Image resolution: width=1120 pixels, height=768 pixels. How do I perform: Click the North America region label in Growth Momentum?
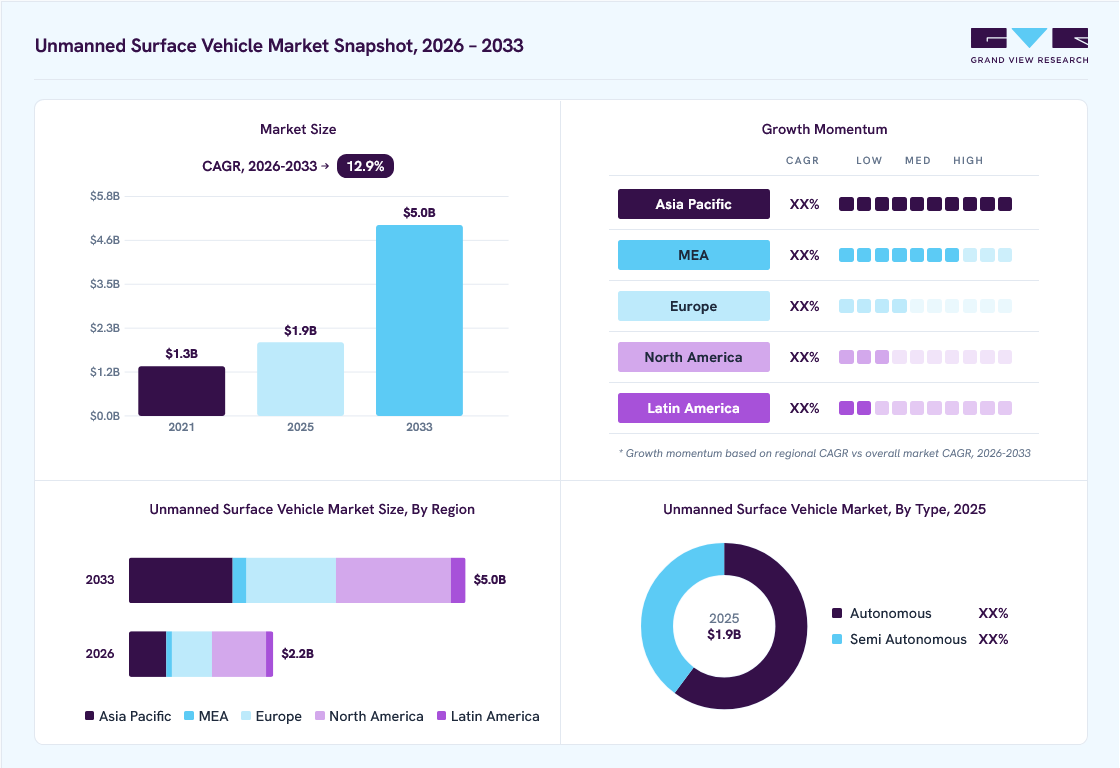pyautogui.click(x=694, y=357)
